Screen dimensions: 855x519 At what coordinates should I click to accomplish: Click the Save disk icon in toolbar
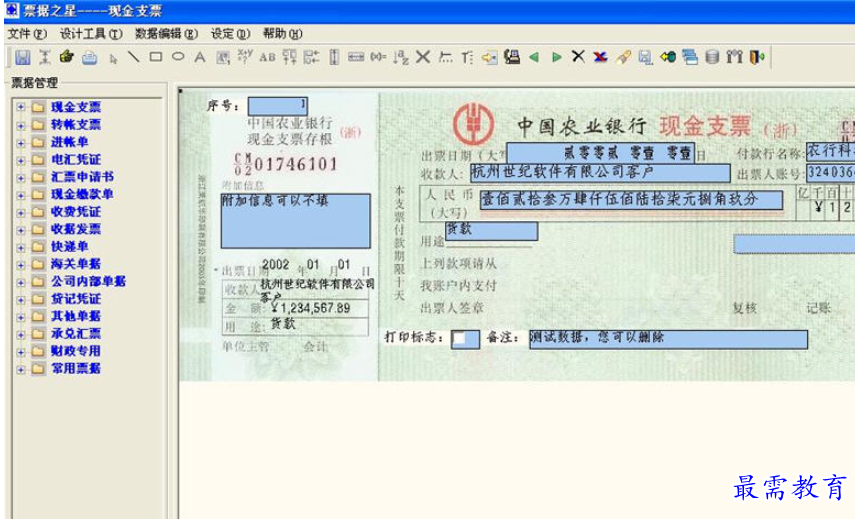22,57
